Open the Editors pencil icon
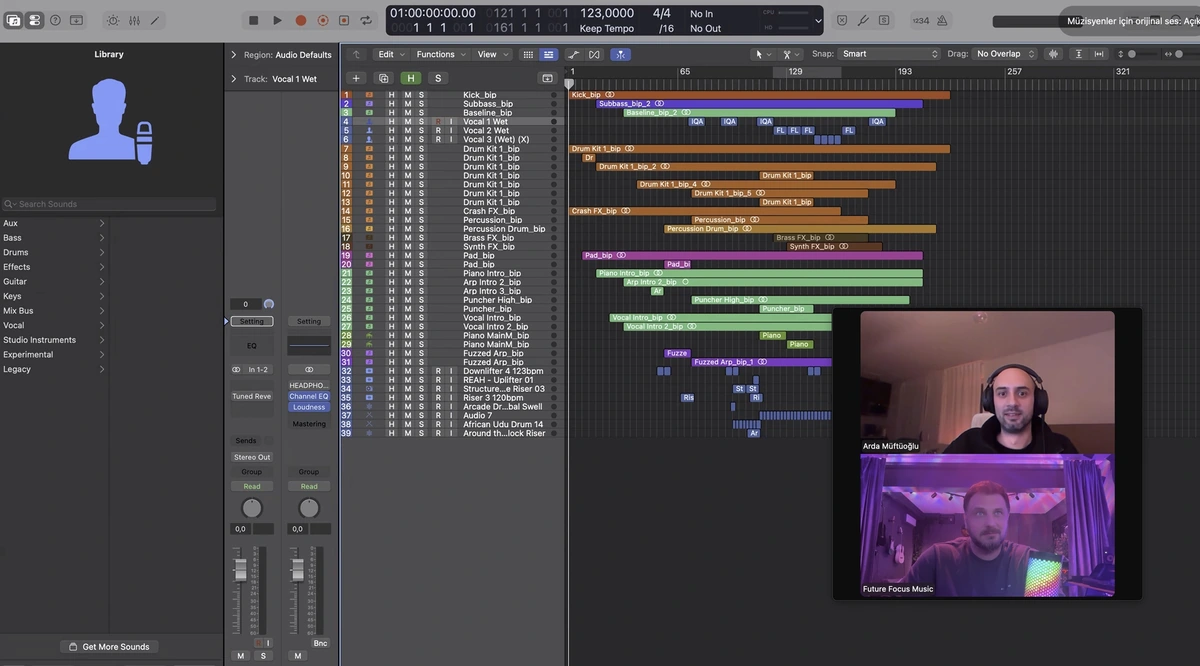The height and width of the screenshot is (666, 1200). pyautogui.click(x=155, y=20)
